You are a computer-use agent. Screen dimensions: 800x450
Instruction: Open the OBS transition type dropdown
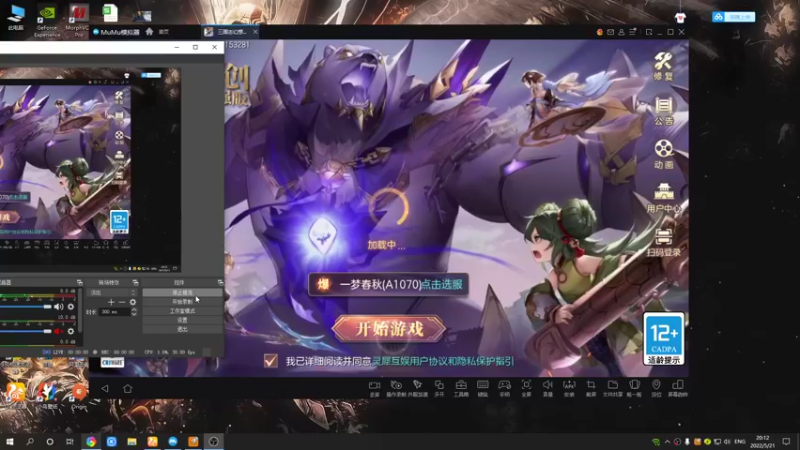(x=113, y=292)
